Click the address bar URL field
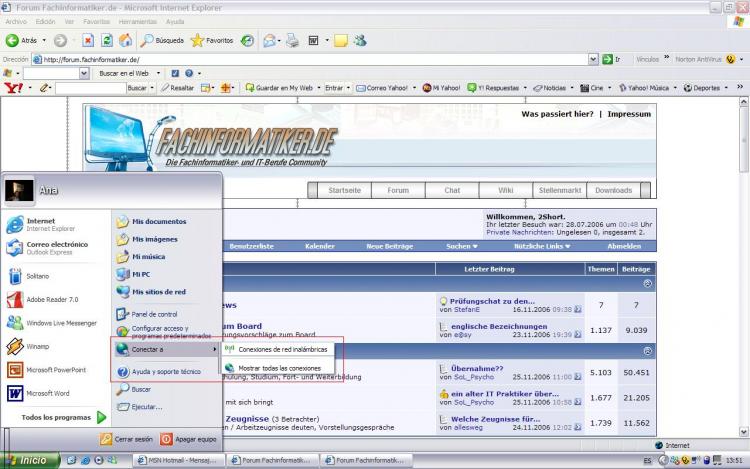750x469 pixels. [310, 59]
